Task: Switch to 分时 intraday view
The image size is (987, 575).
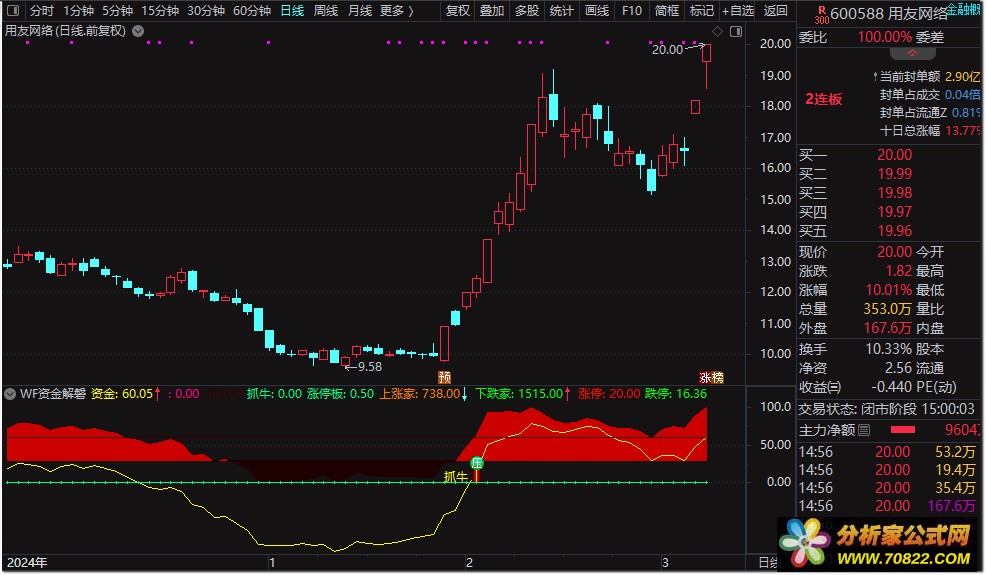Action: click(42, 11)
